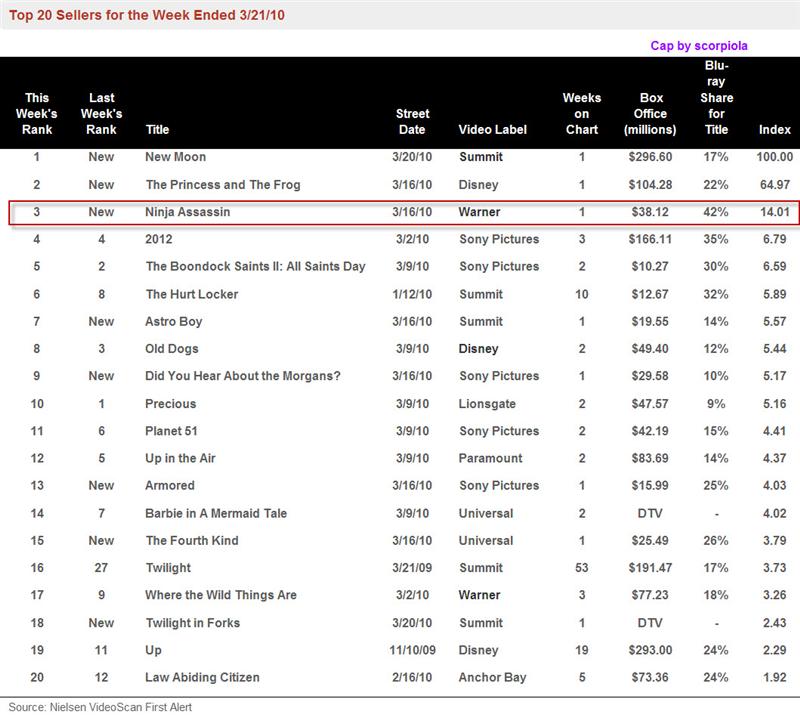
Task: Click the '11/10/09' street date
Action: pyautogui.click(x=412, y=650)
